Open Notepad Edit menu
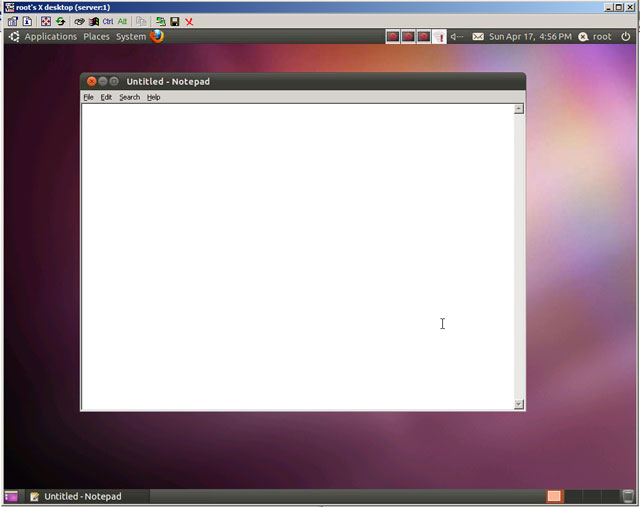 106,97
